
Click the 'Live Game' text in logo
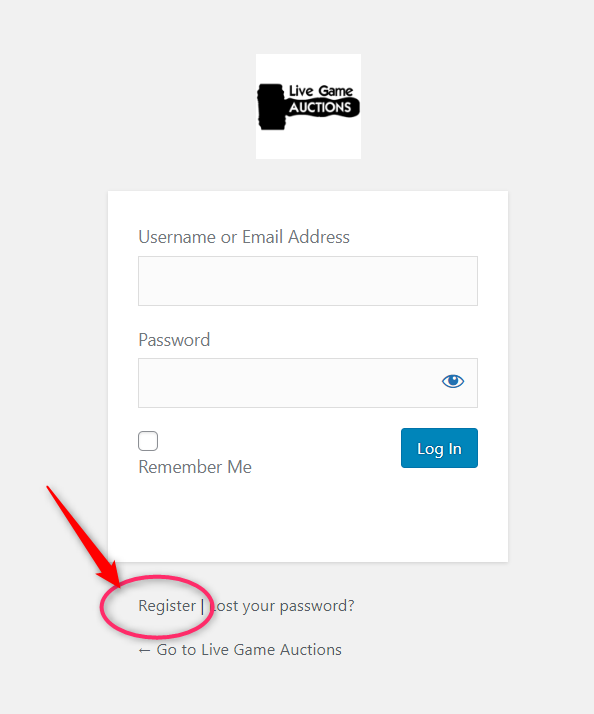(321, 91)
